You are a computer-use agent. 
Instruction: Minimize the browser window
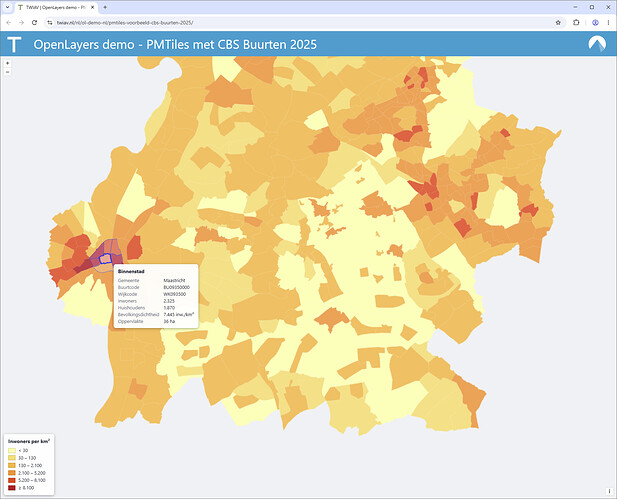tap(575, 7)
